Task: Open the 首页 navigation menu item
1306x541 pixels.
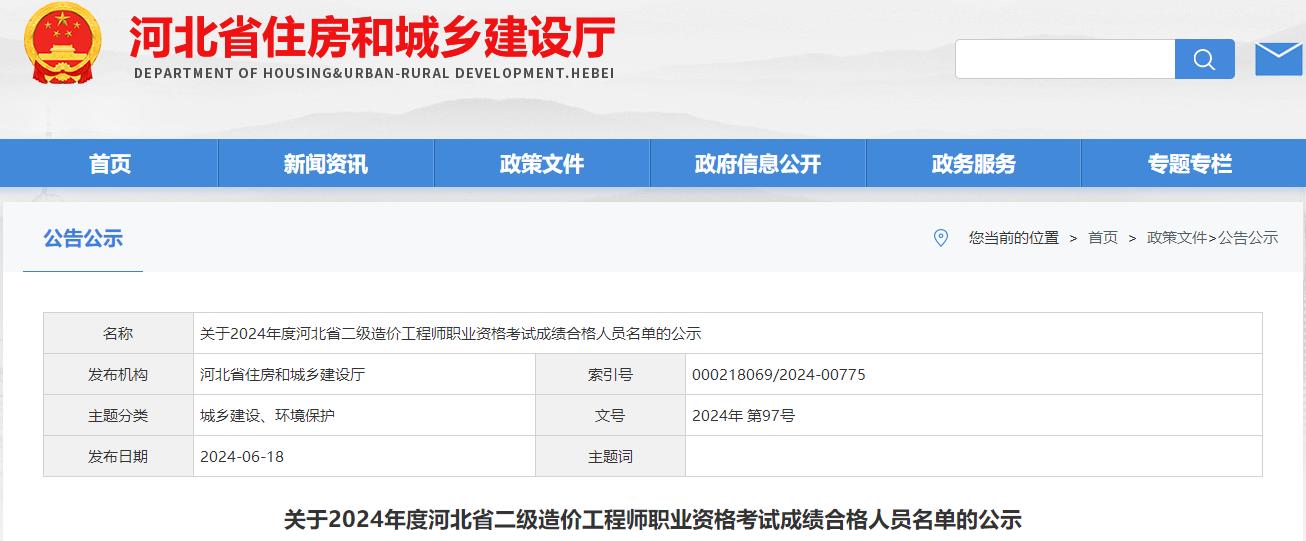Action: point(109,164)
